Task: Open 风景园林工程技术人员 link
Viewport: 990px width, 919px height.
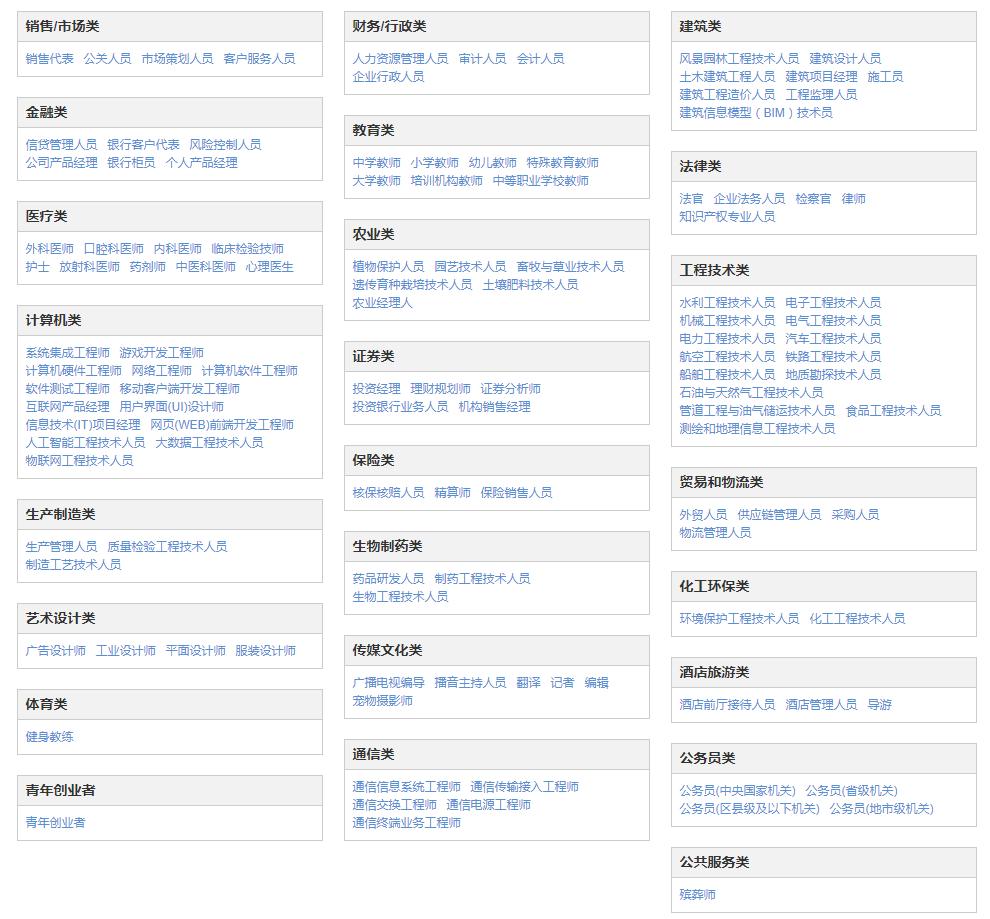Action: click(739, 59)
